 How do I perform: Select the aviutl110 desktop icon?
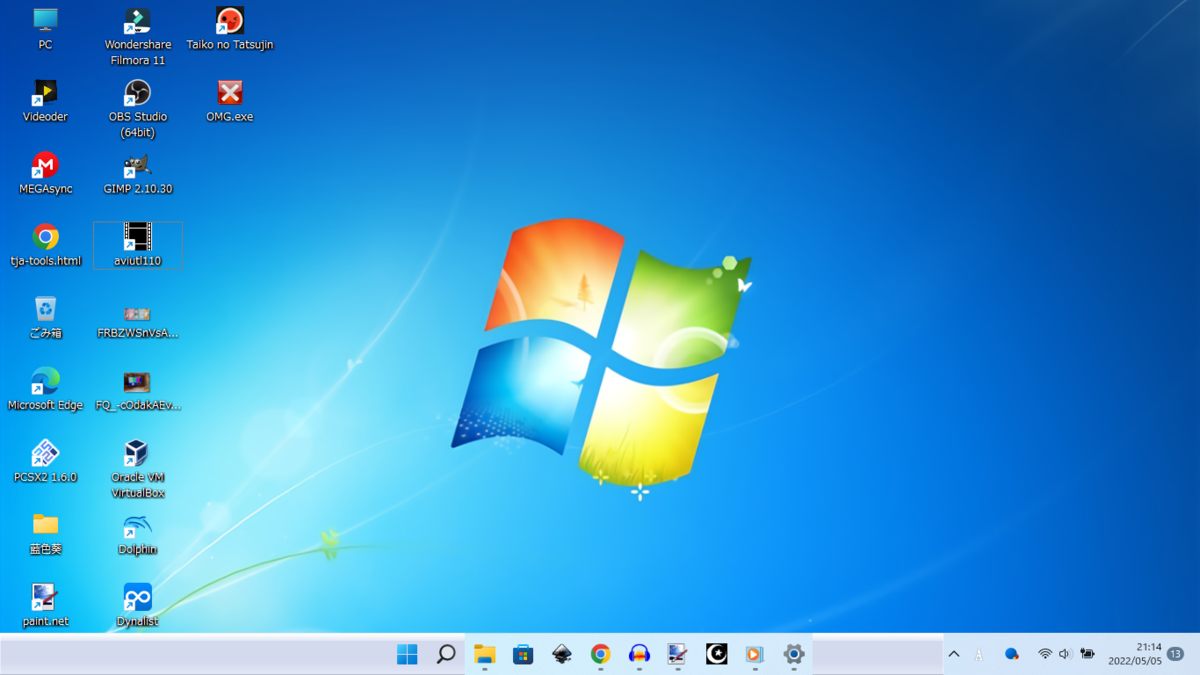click(x=137, y=245)
